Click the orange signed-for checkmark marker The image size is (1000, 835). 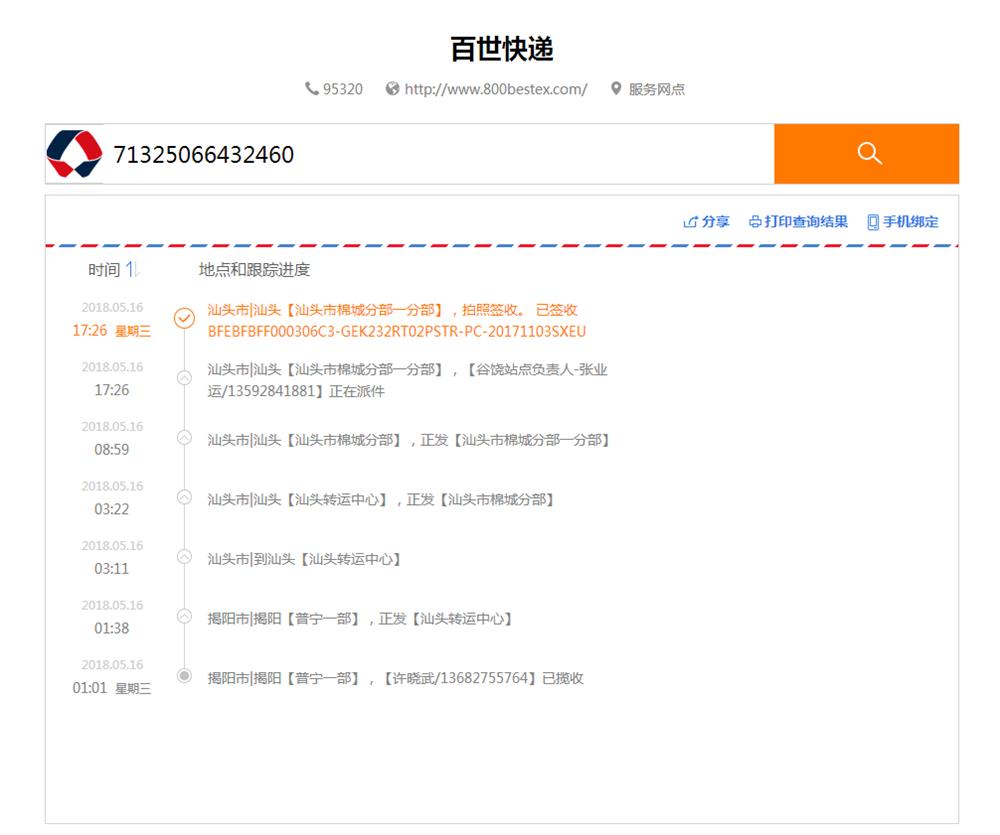click(x=184, y=318)
